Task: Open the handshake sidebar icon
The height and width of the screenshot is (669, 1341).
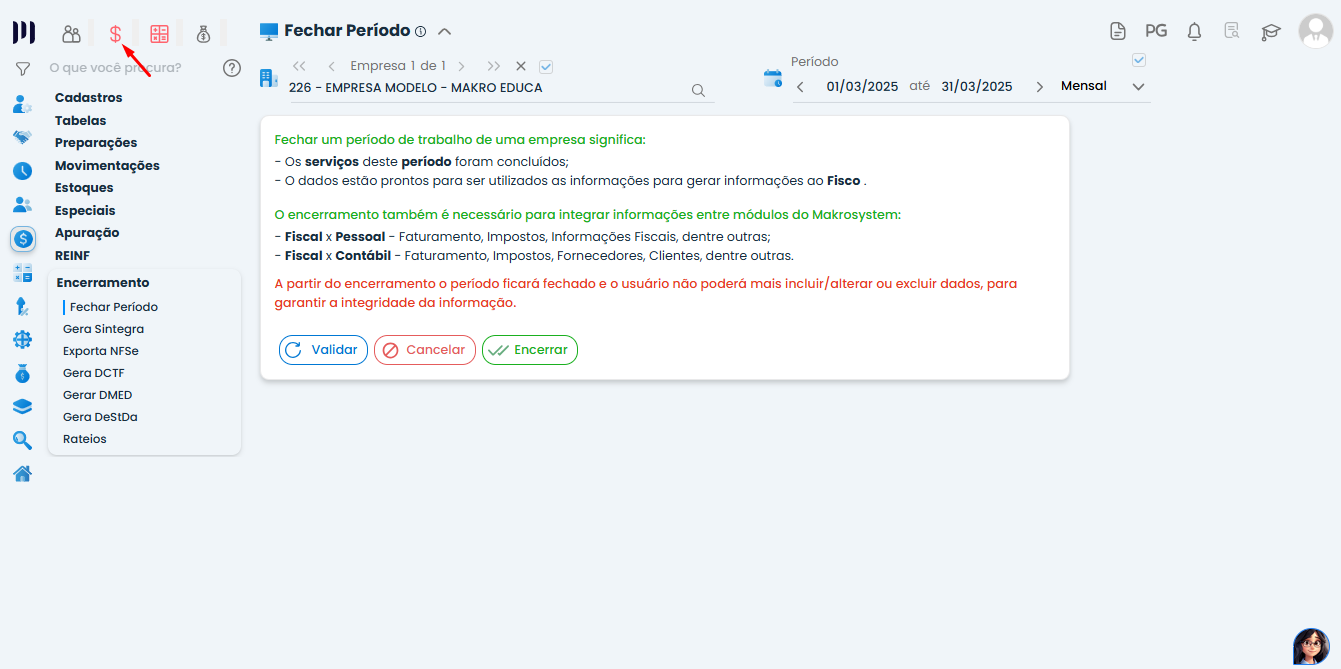Action: [22, 137]
